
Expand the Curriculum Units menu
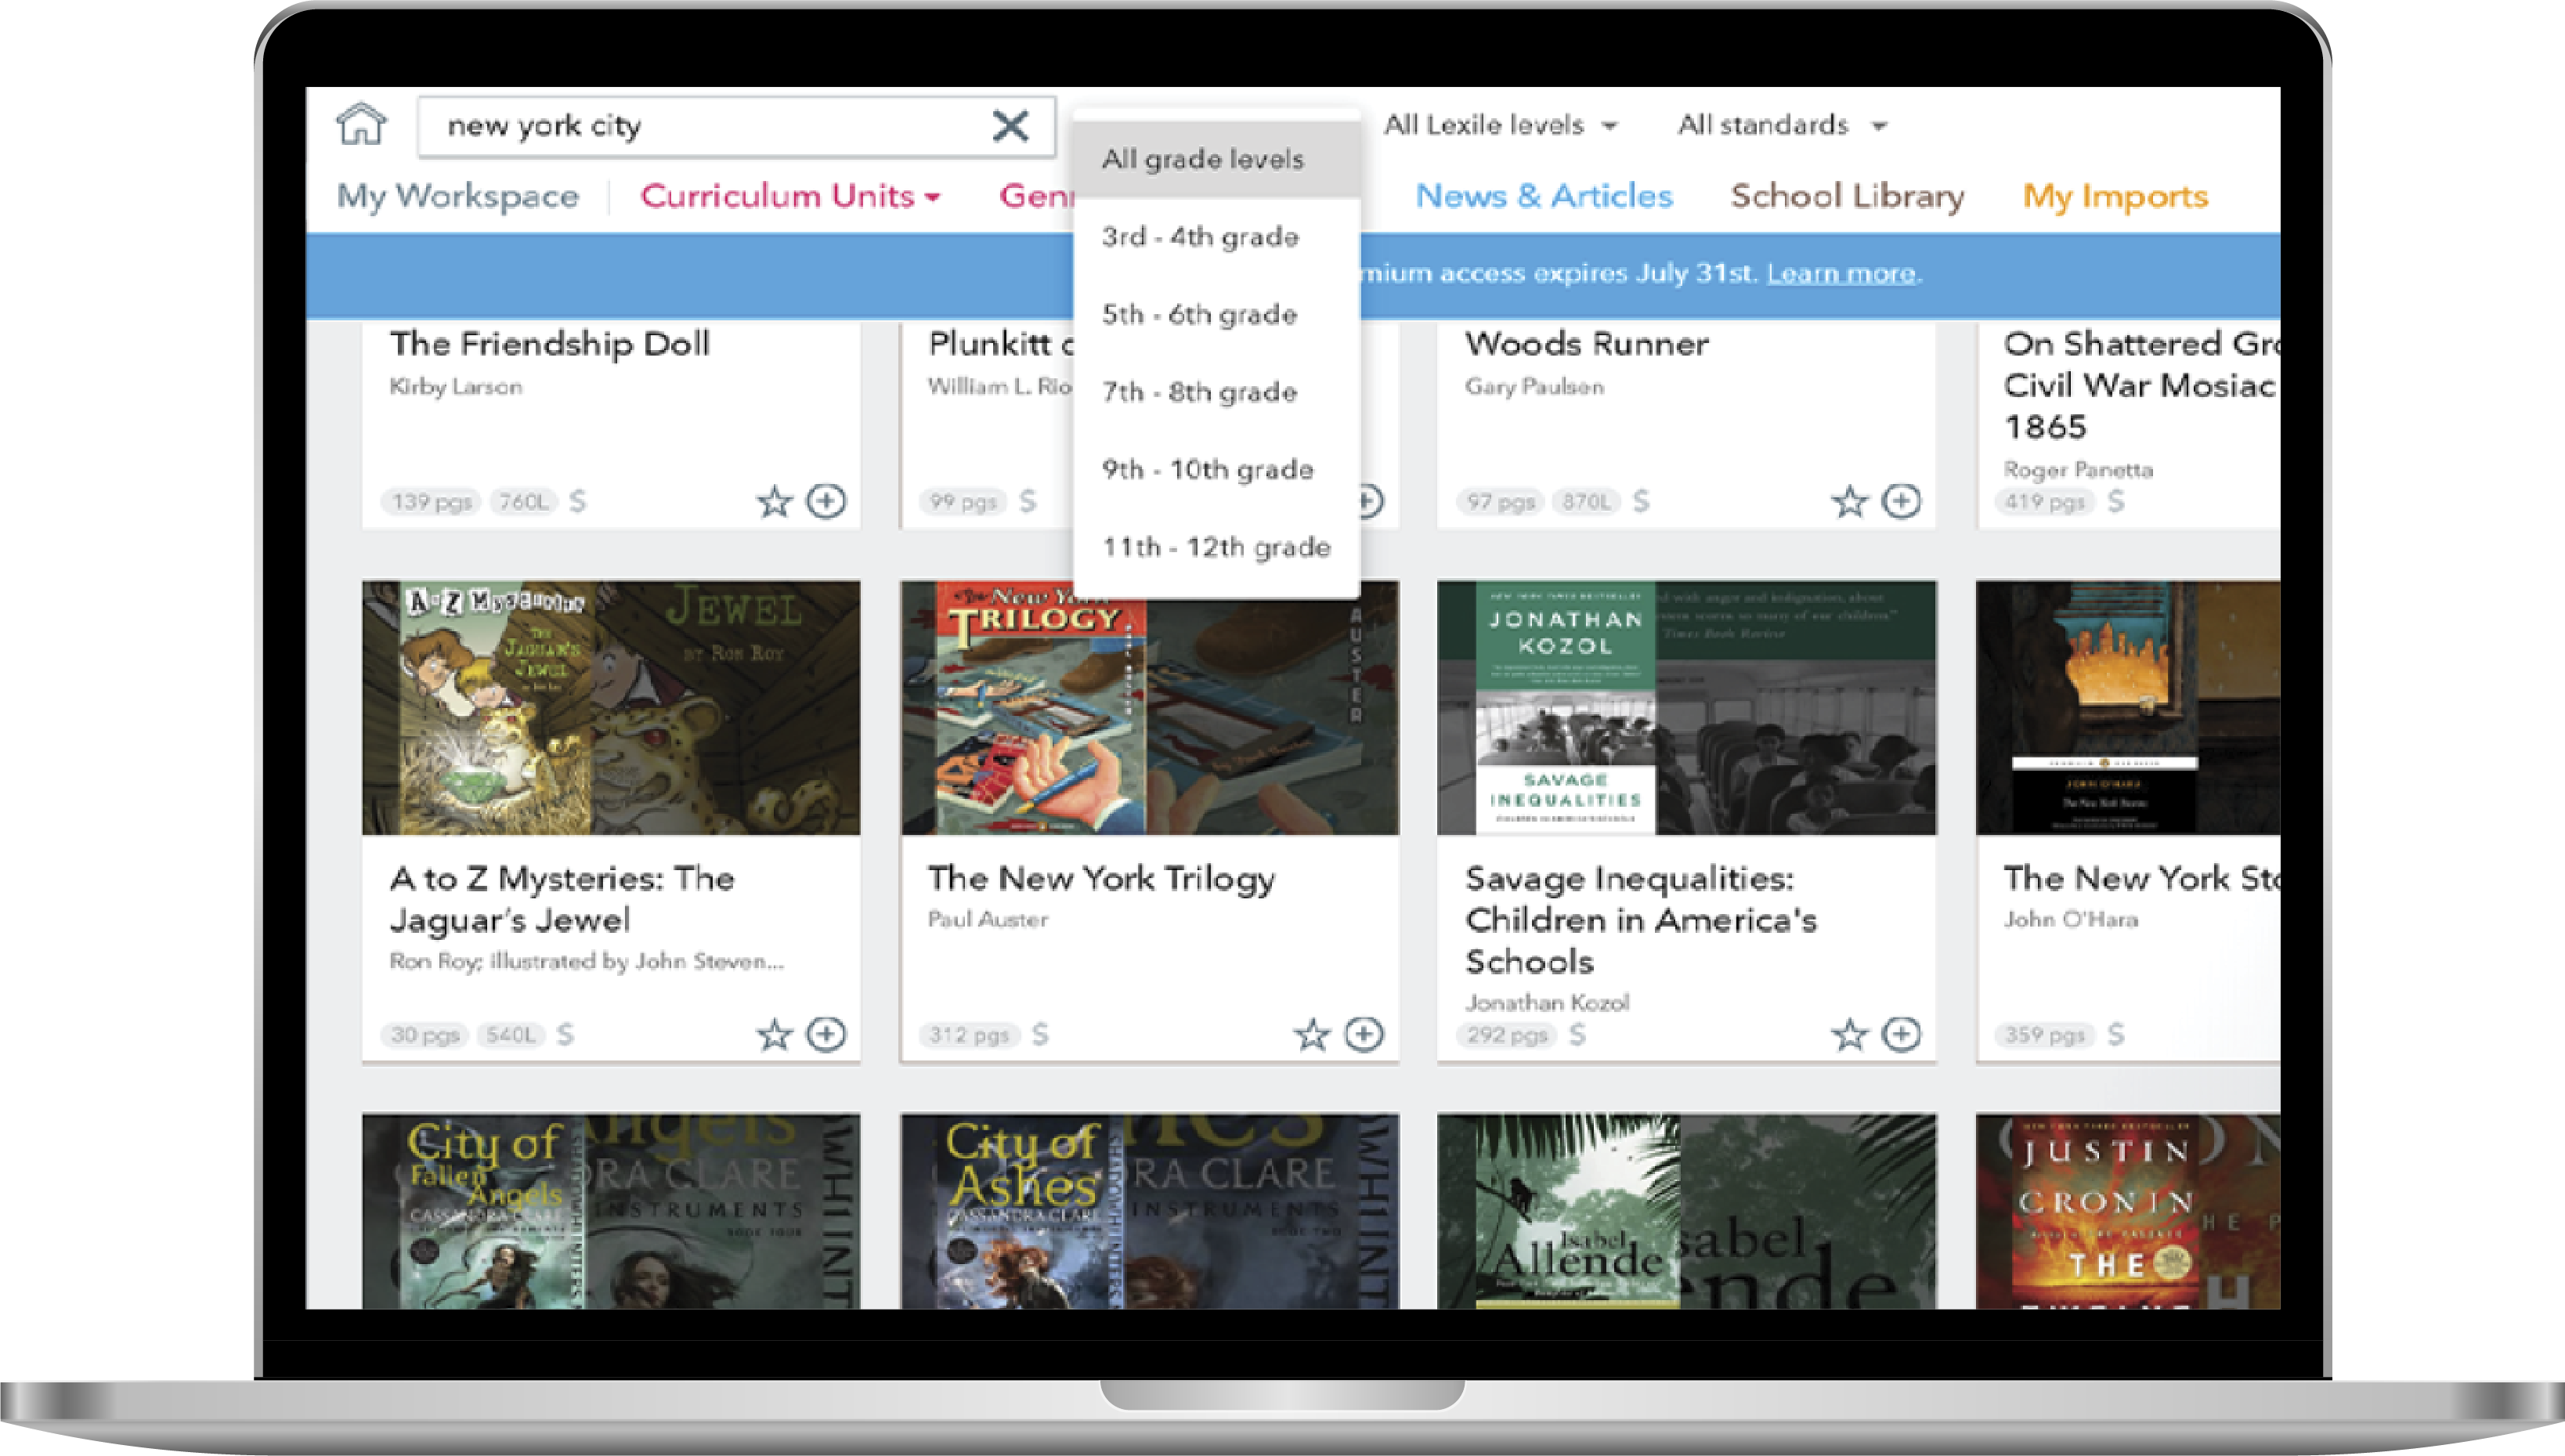(x=790, y=196)
